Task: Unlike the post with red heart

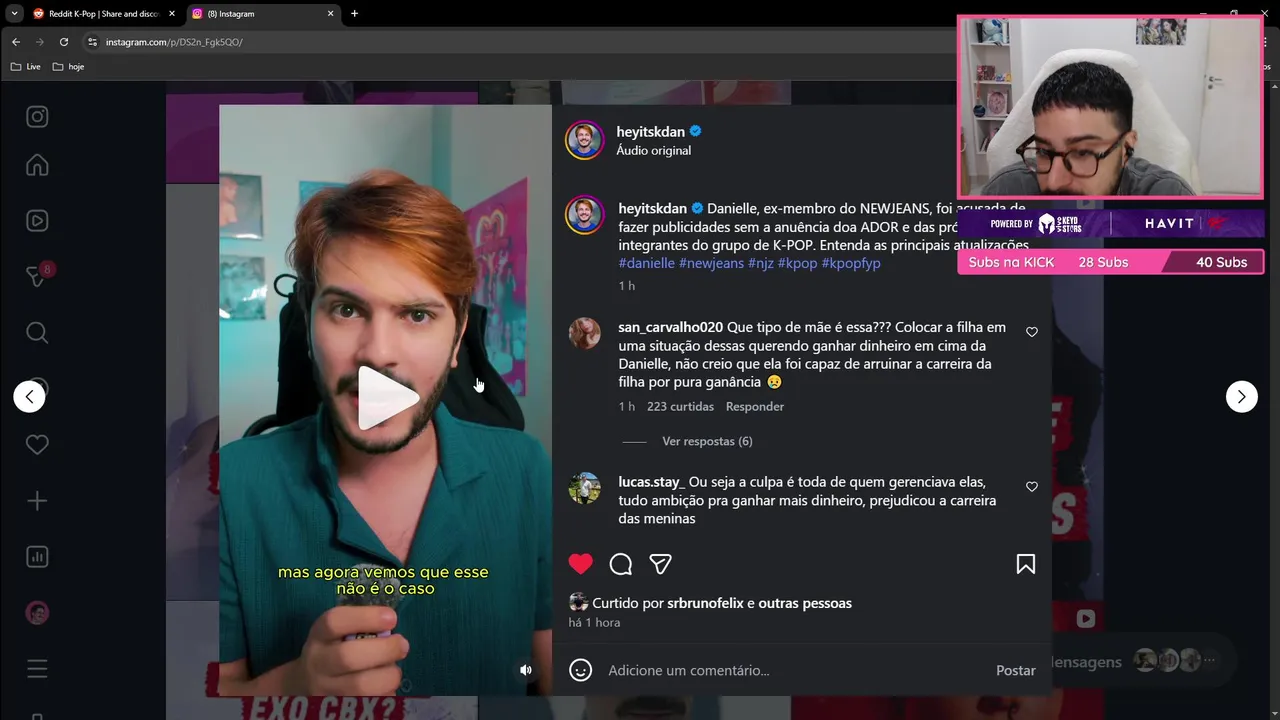Action: [x=581, y=564]
